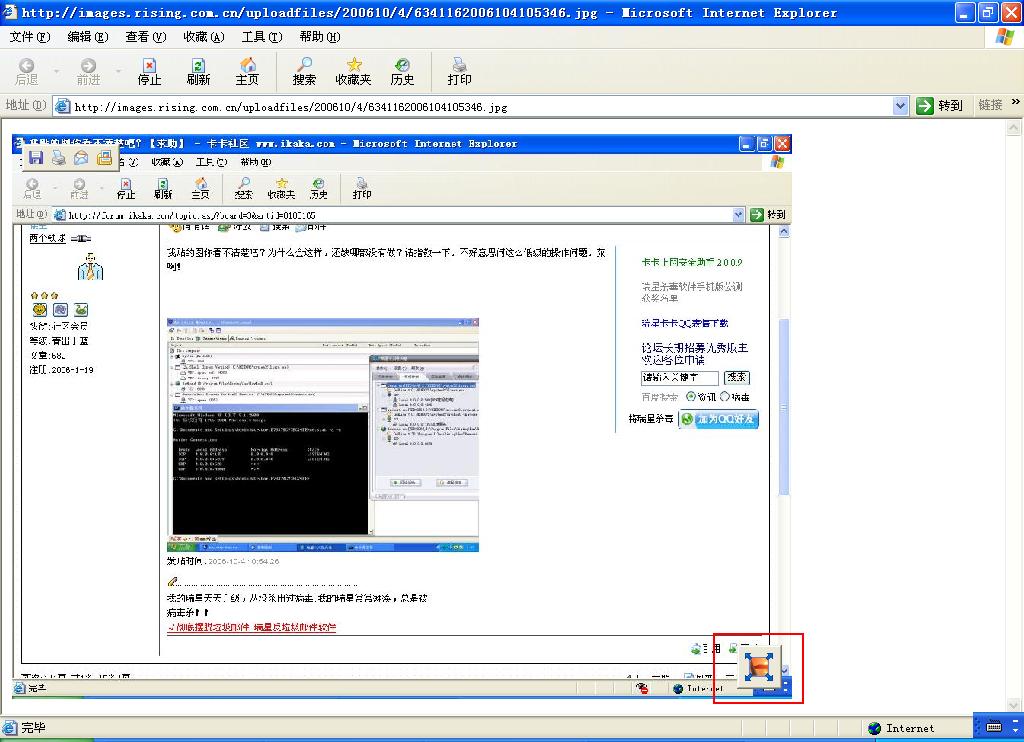Click the 链接 links toolbar label

990,105
